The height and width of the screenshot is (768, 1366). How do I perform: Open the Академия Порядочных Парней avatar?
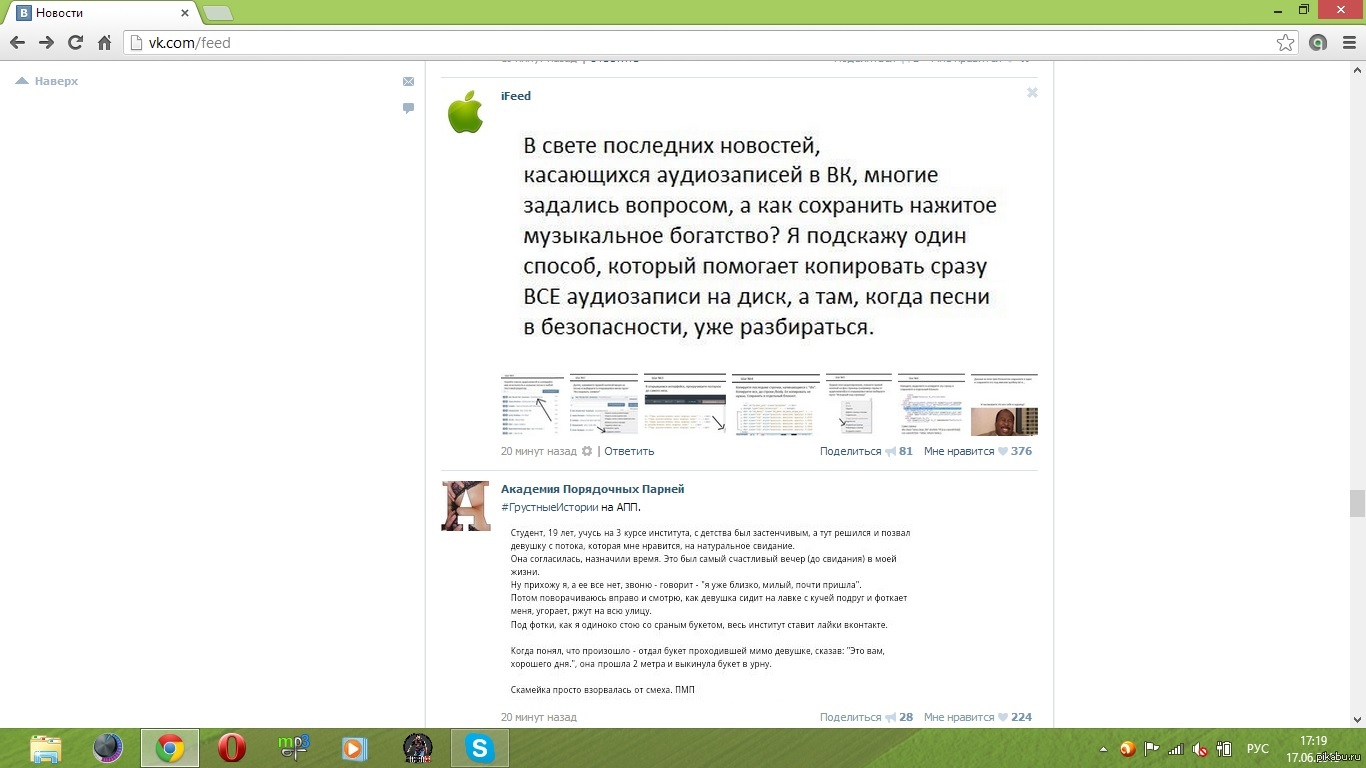coord(465,505)
